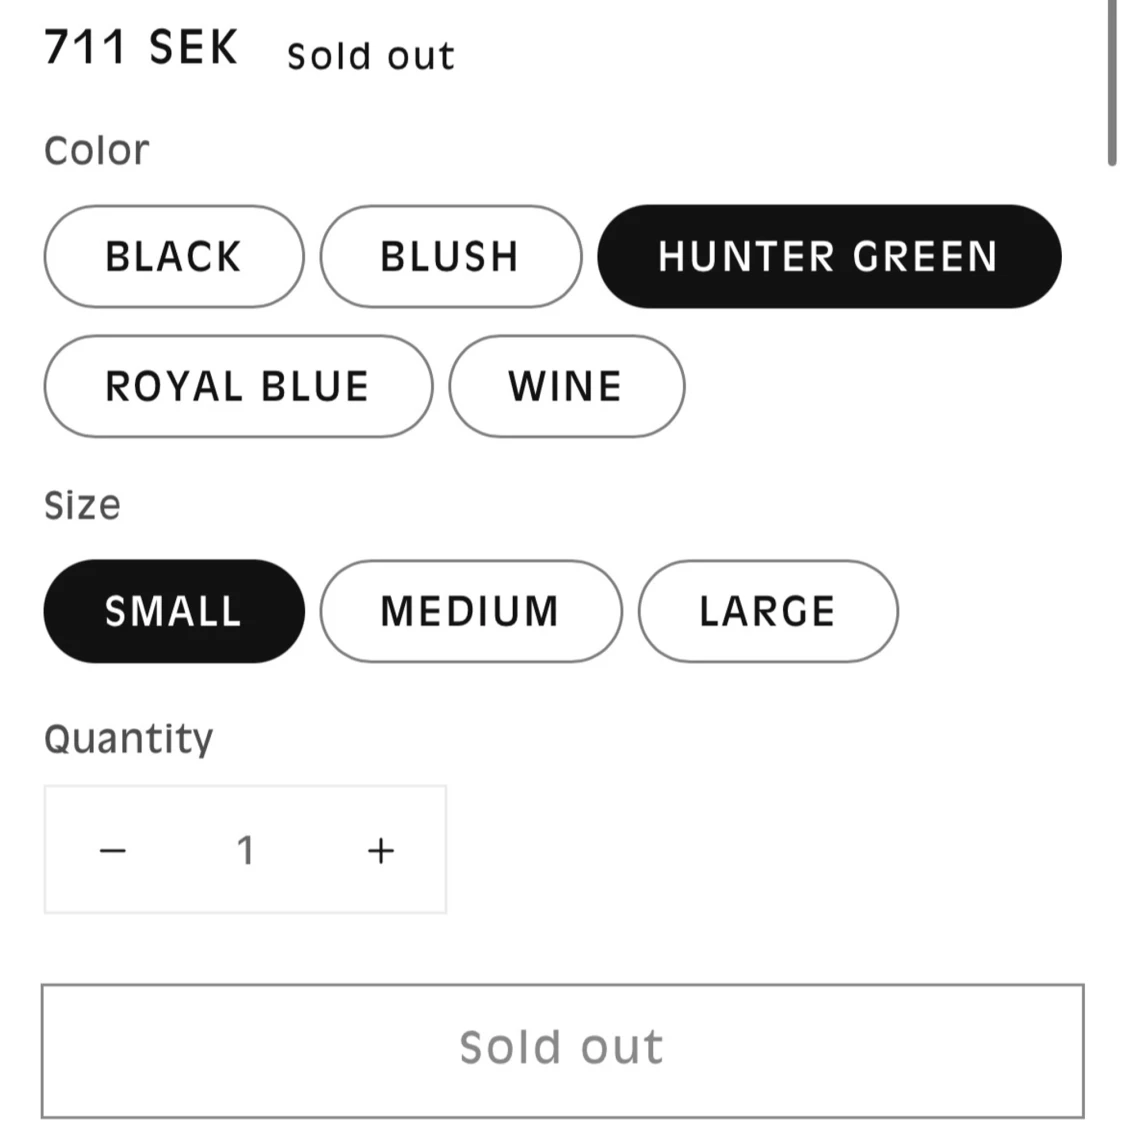
Task: Click the selected Small size pill
Action: pyautogui.click(x=173, y=611)
